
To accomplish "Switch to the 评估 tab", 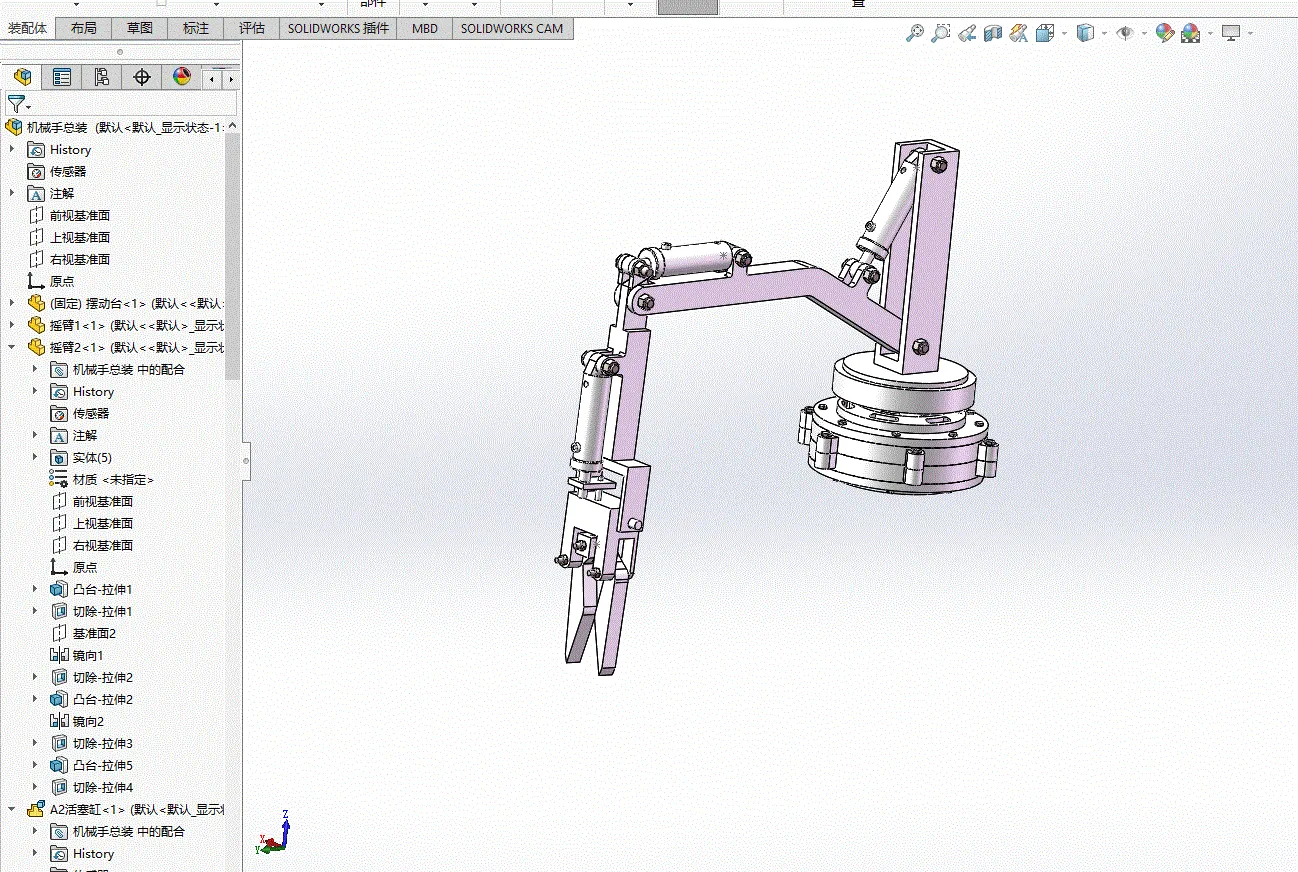I will [252, 28].
